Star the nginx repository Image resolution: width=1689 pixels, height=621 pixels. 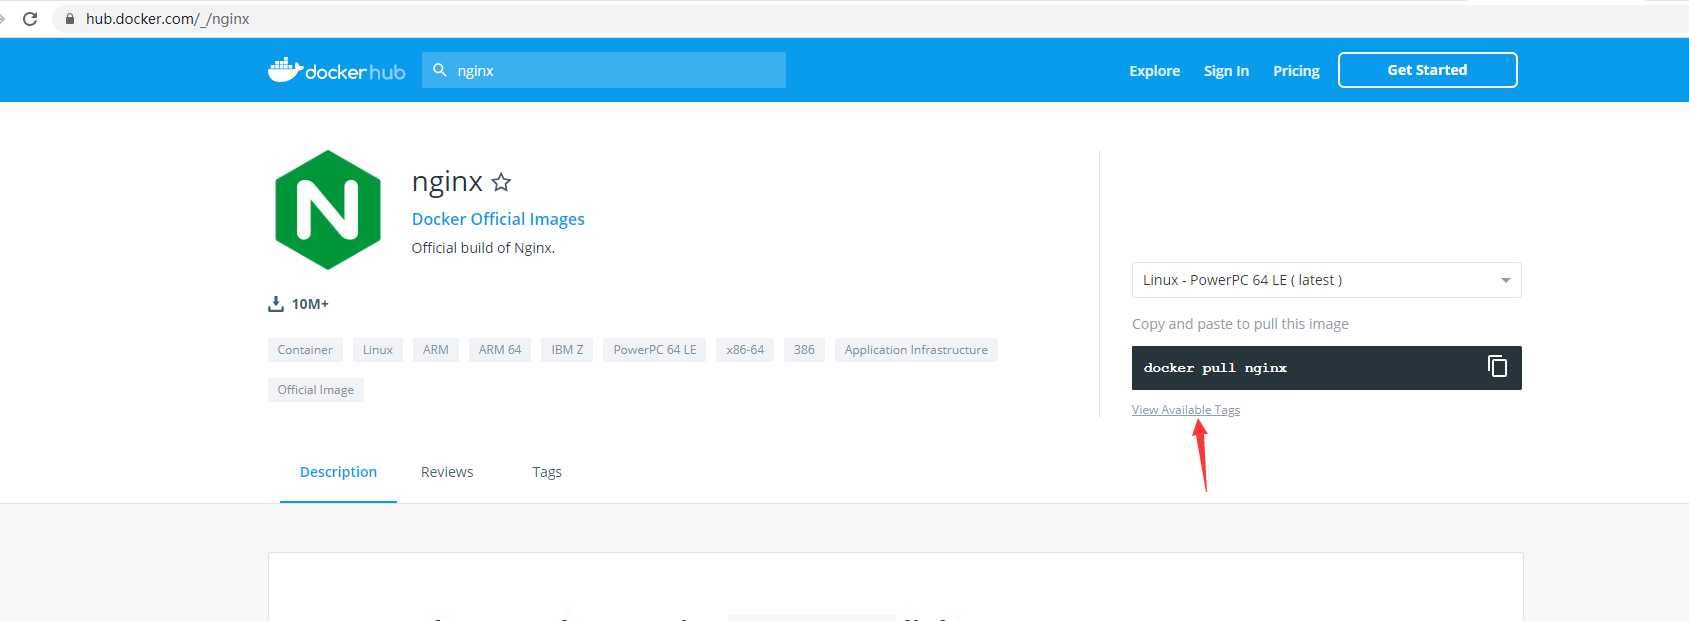tap(501, 182)
